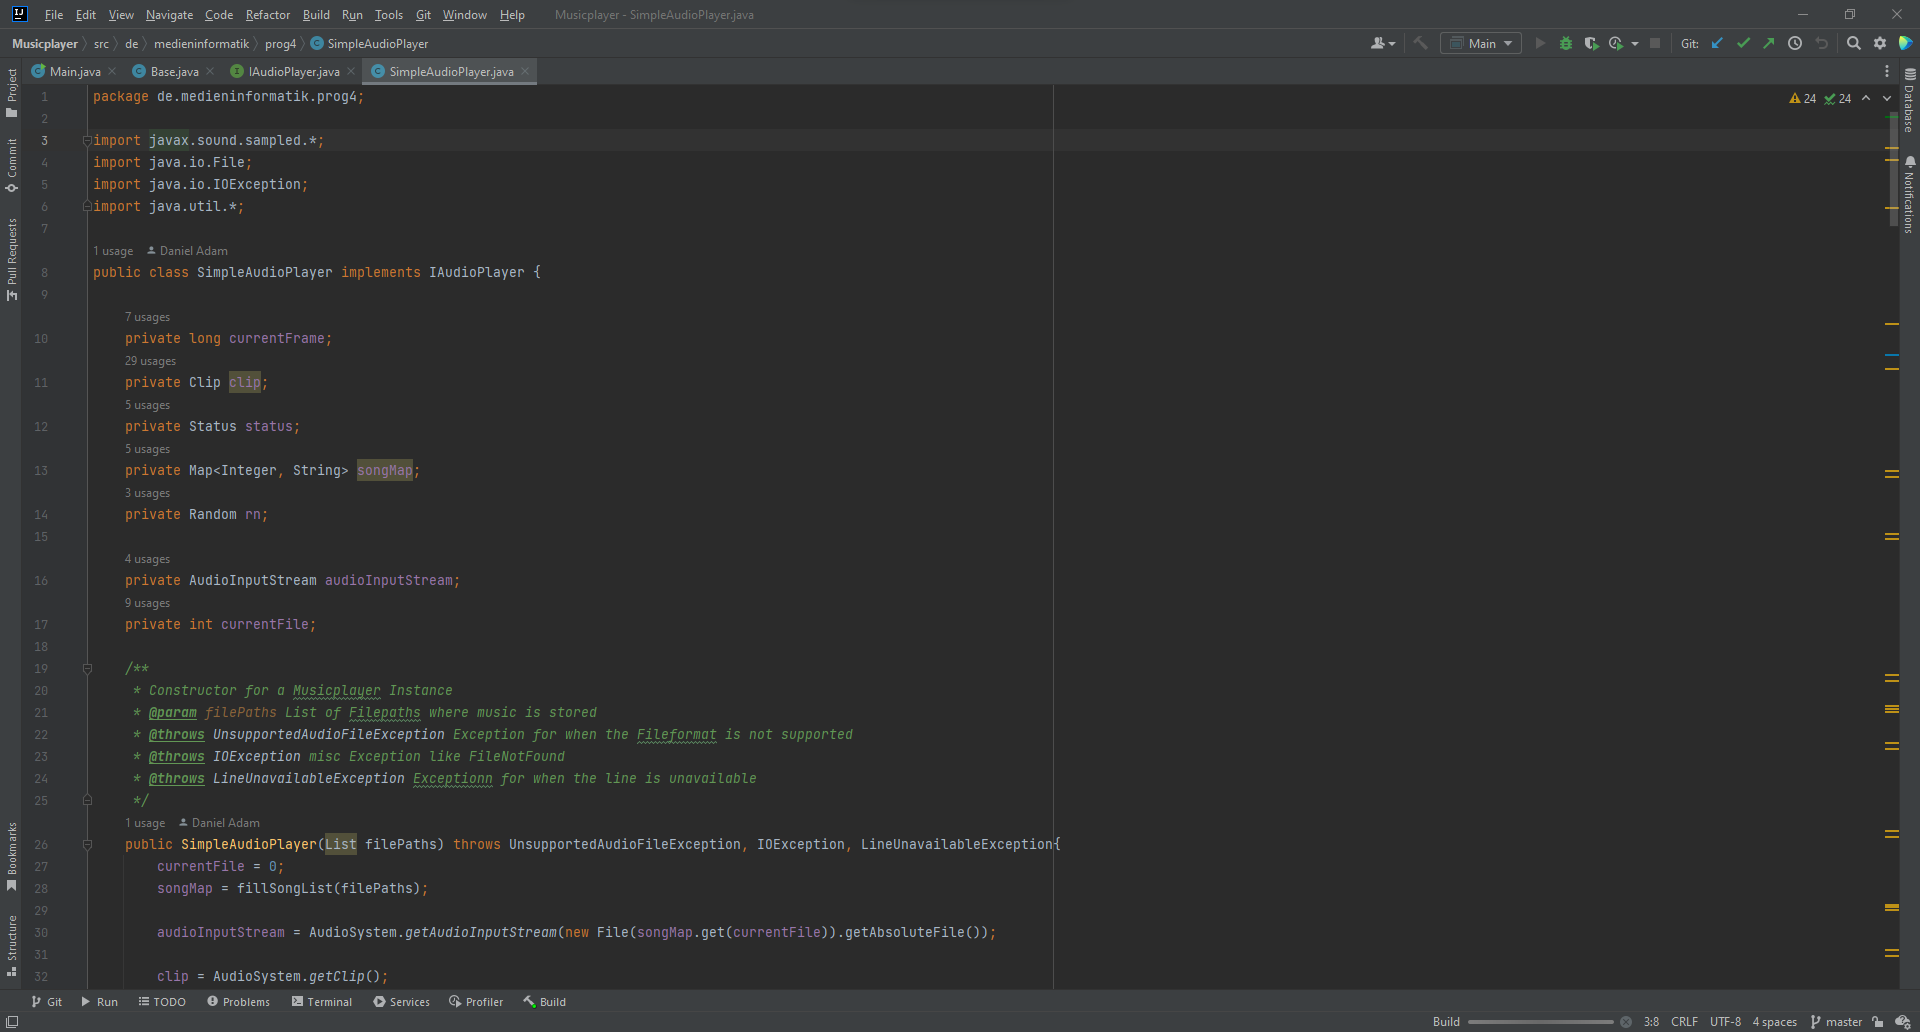
Task: Open the Bookmarks tool window
Action: point(11,856)
